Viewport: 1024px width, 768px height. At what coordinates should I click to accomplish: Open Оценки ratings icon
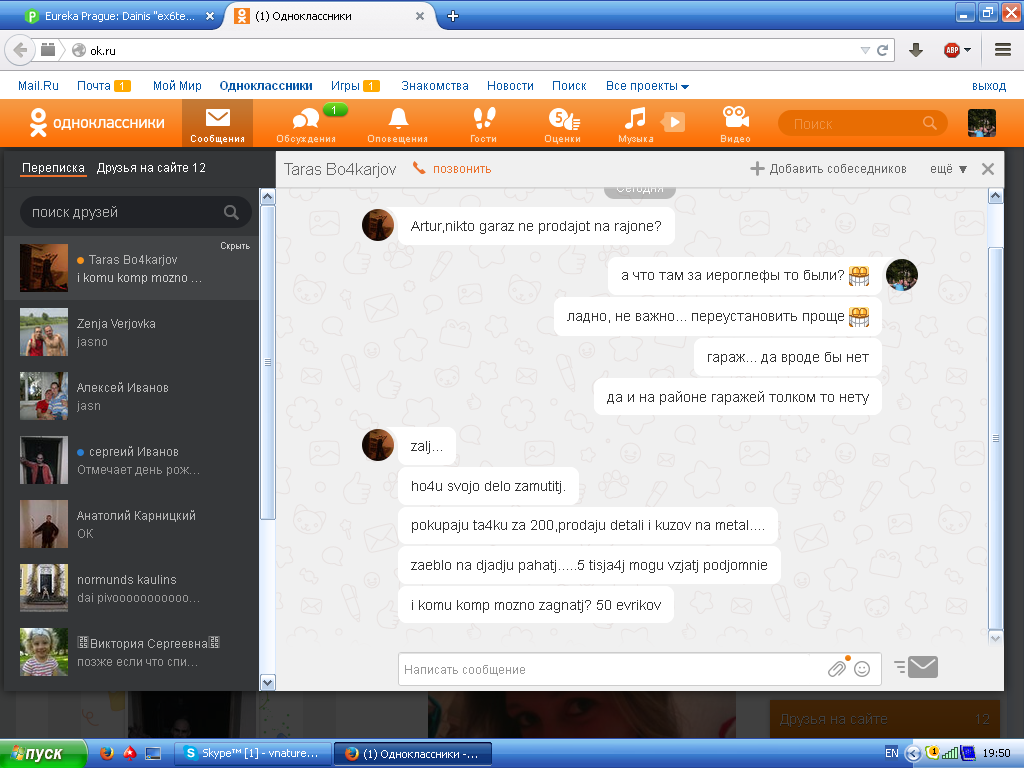click(563, 123)
